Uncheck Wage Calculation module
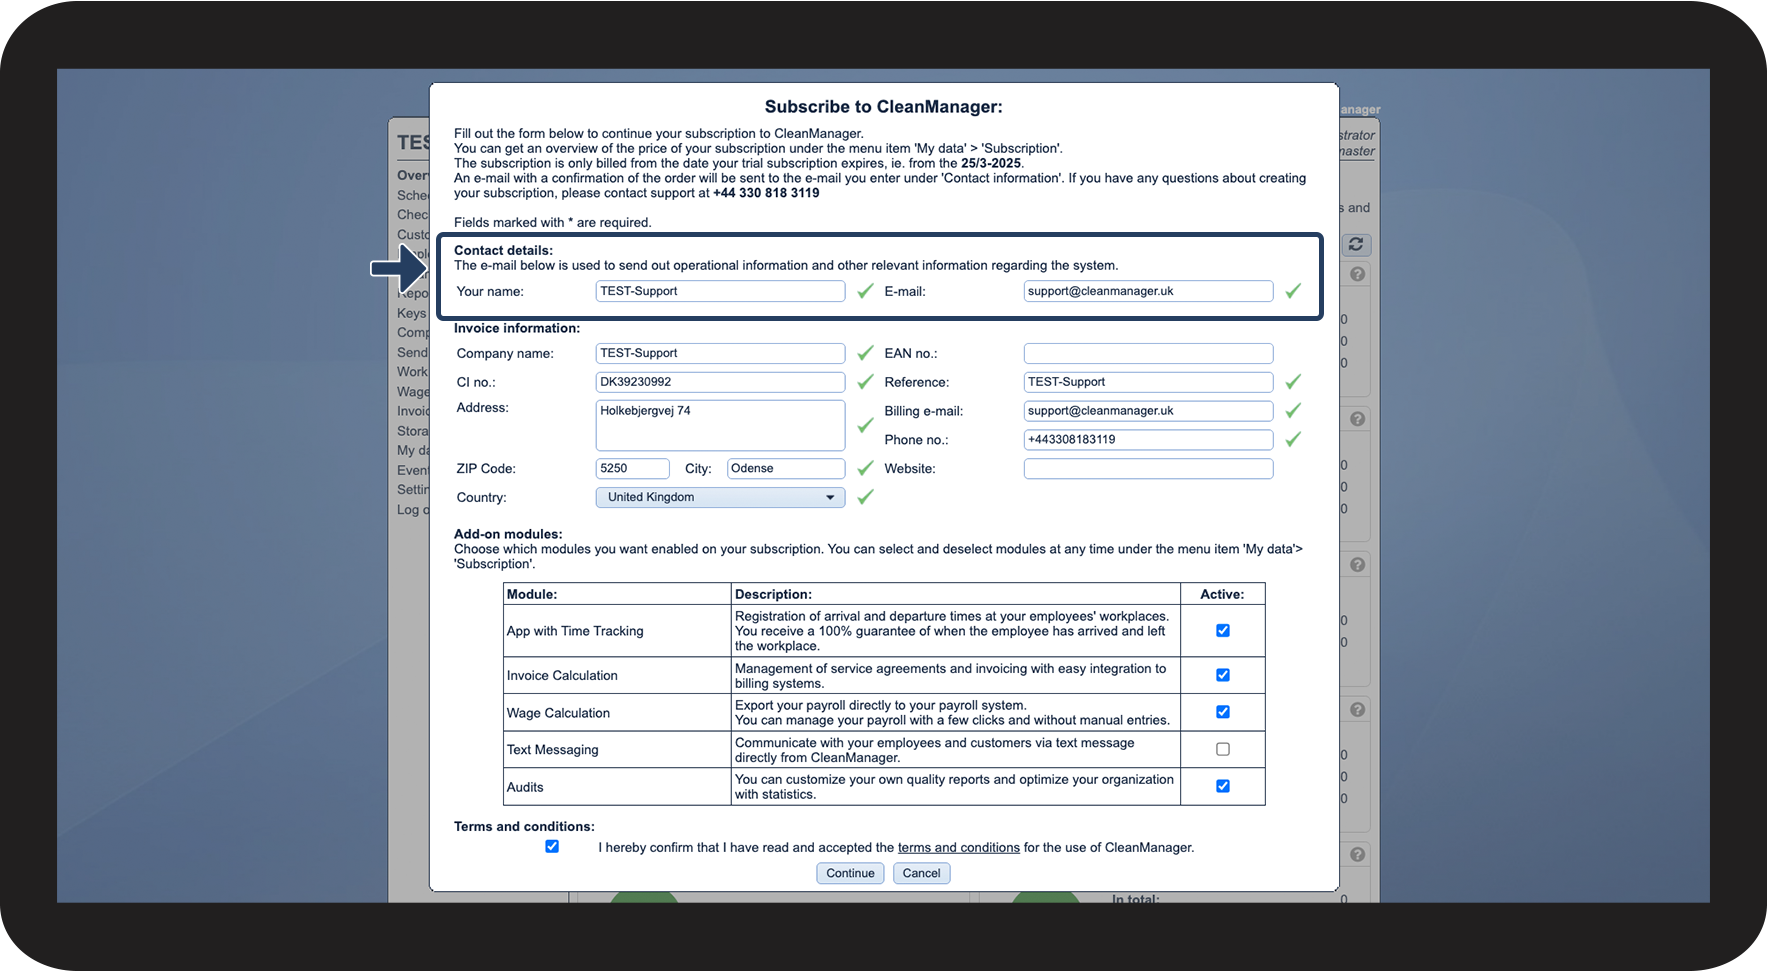This screenshot has height=971, width=1767. pos(1222,712)
